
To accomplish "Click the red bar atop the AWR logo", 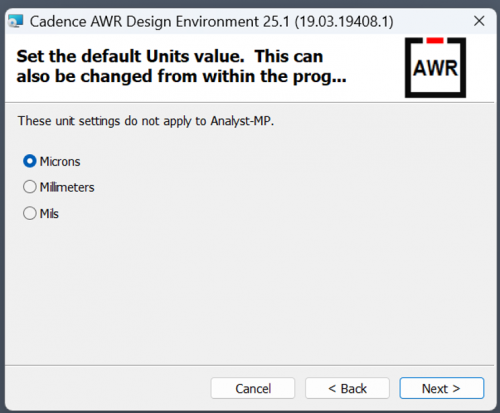I will click(x=435, y=40).
